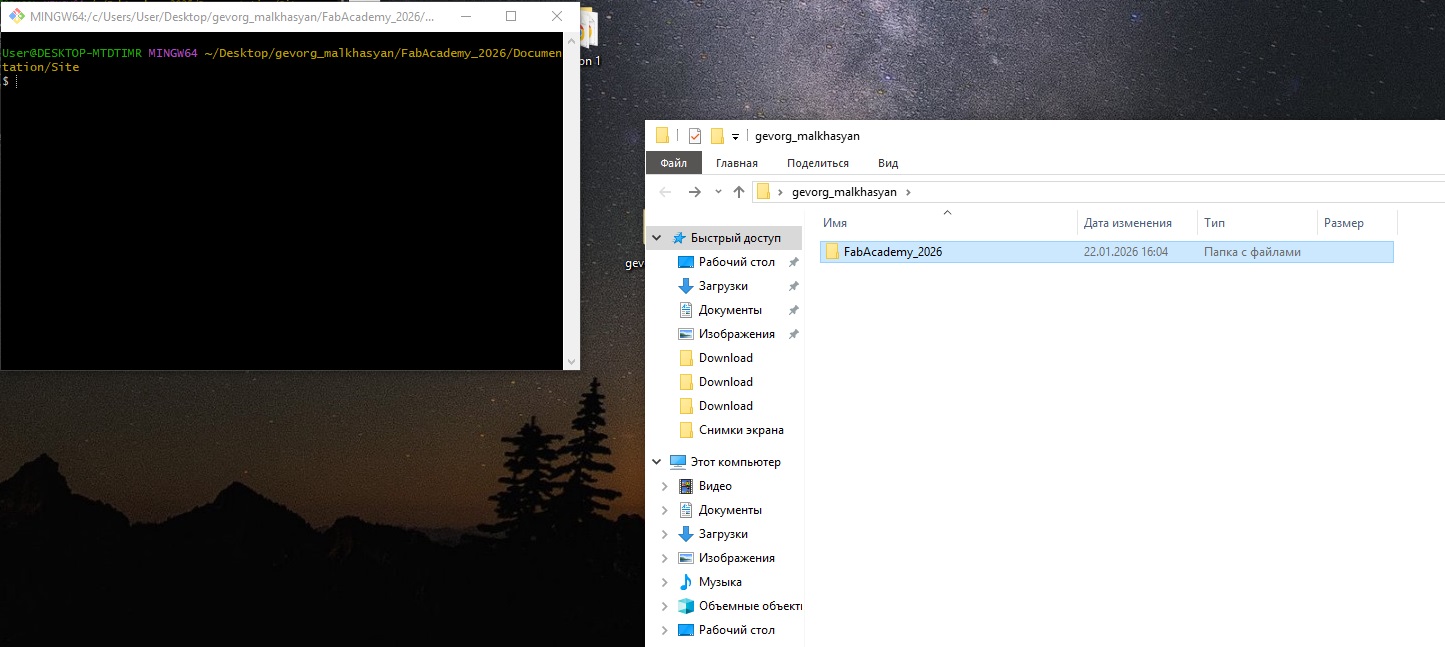This screenshot has width=1445, height=647.
Task: Expand the chevron after gevorg_malkhasyan breadcrumb
Action: [908, 192]
